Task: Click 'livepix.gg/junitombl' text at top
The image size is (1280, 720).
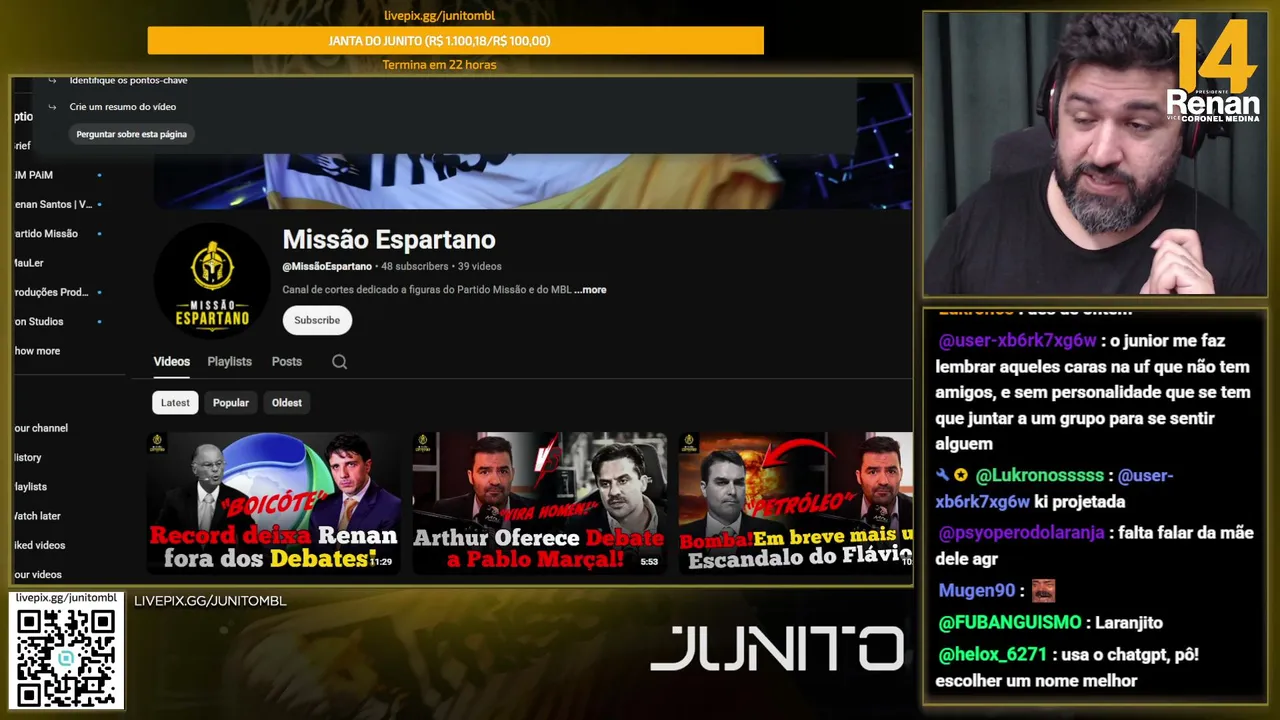Action: coord(440,16)
